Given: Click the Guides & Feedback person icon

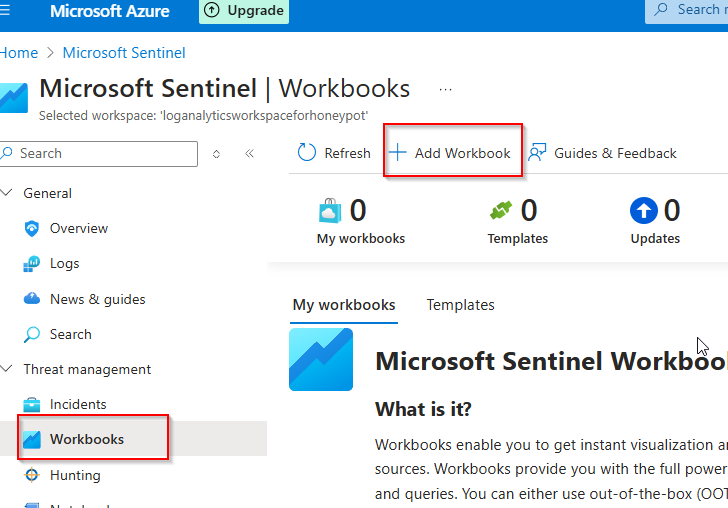Looking at the screenshot, I should tap(537, 153).
